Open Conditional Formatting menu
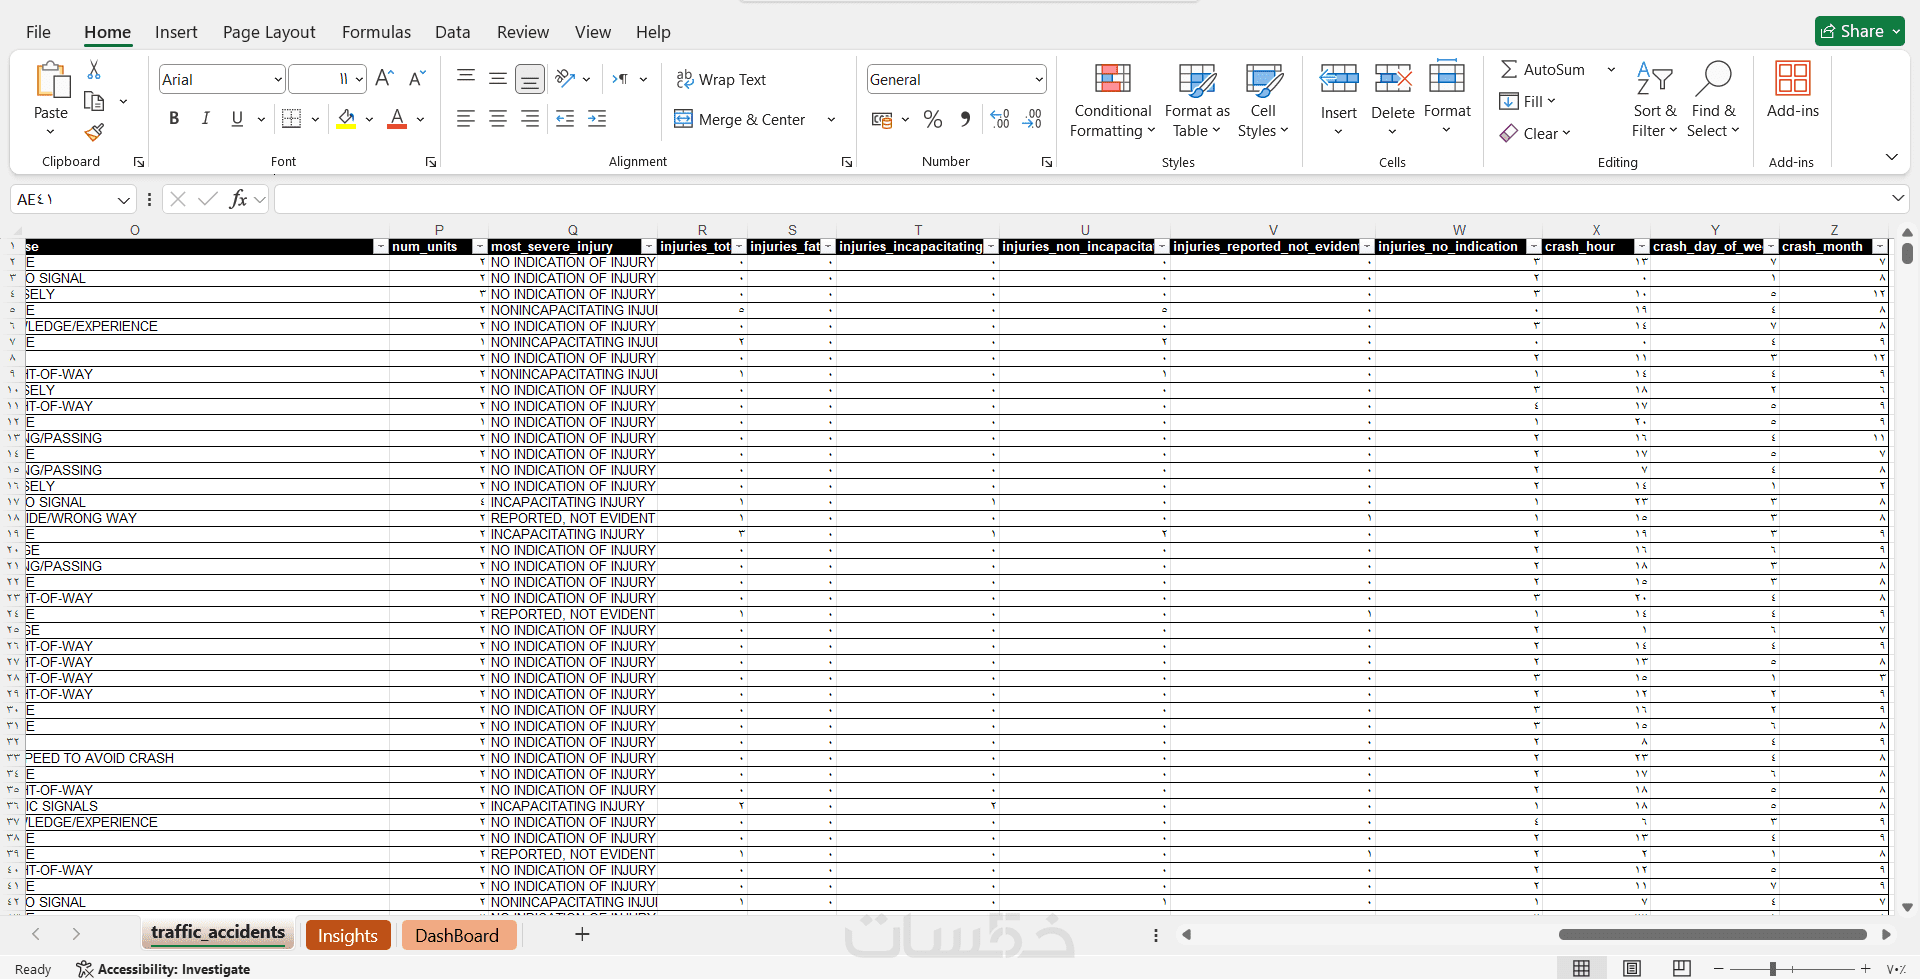Viewport: 1920px width, 979px height. pyautogui.click(x=1112, y=100)
